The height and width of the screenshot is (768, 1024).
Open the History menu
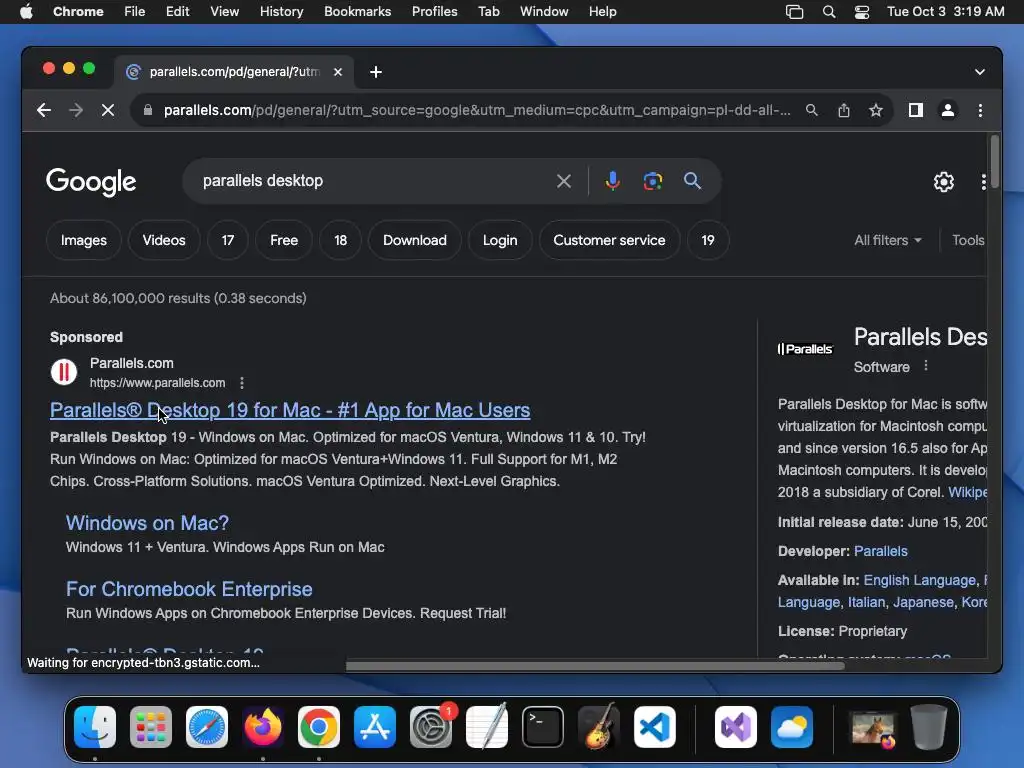(x=281, y=12)
